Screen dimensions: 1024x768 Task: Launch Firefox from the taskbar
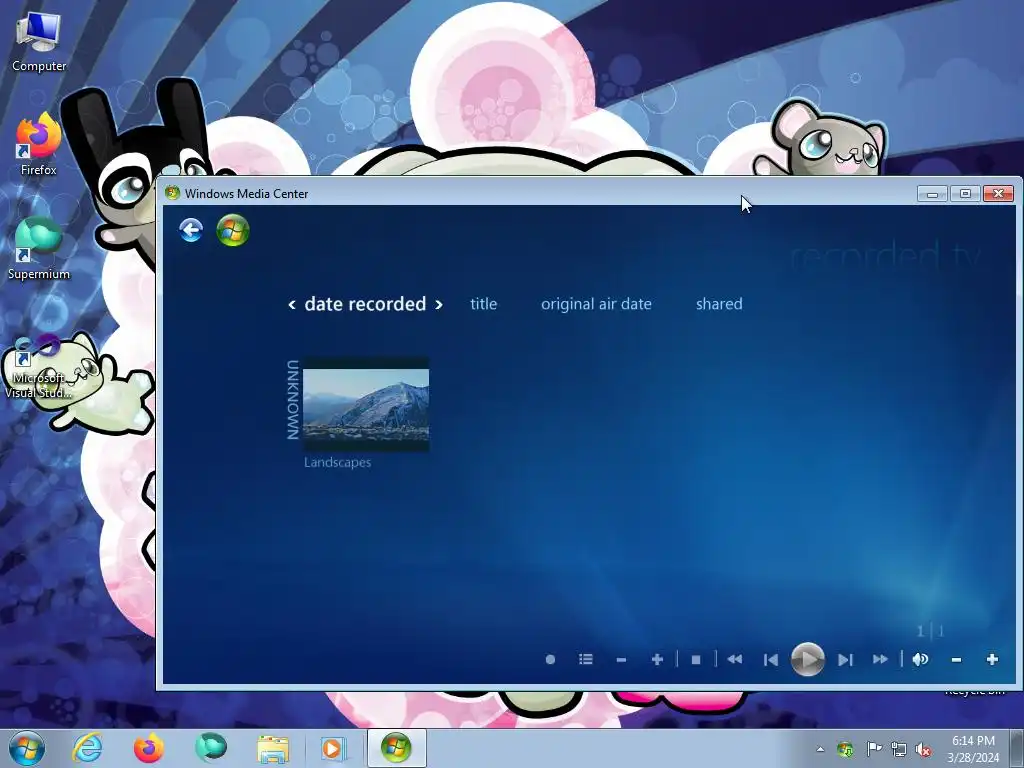[149, 748]
